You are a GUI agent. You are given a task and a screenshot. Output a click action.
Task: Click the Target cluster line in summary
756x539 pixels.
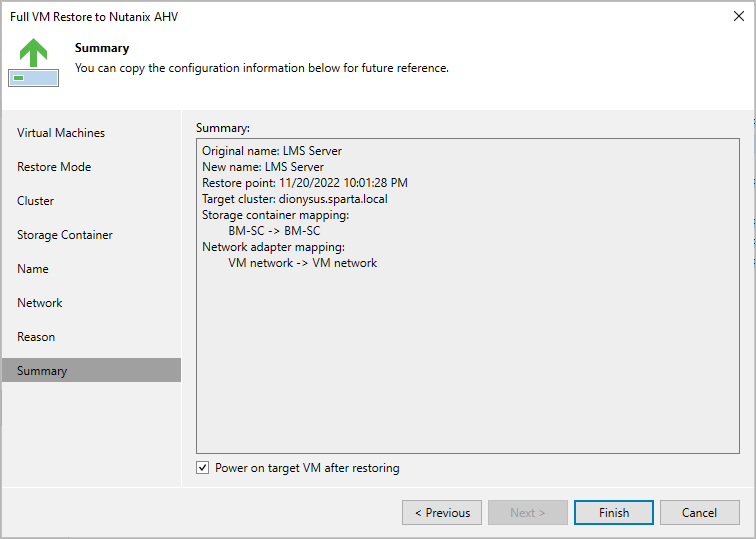295,199
